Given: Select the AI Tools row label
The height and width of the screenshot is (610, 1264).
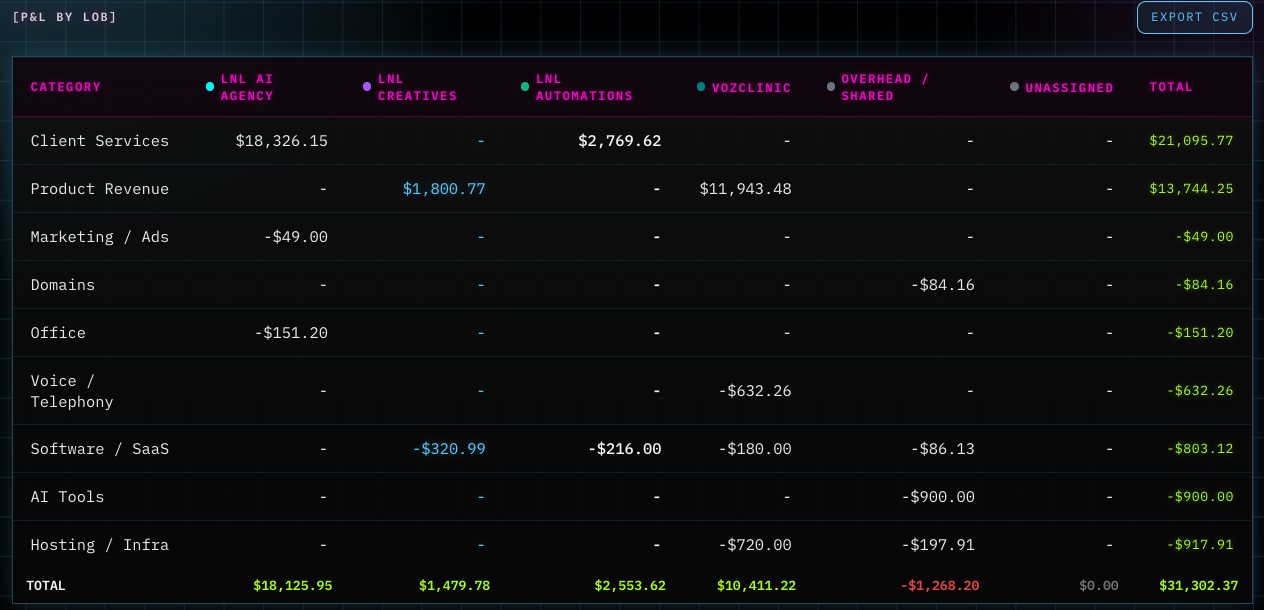Looking at the screenshot, I should [x=67, y=497].
